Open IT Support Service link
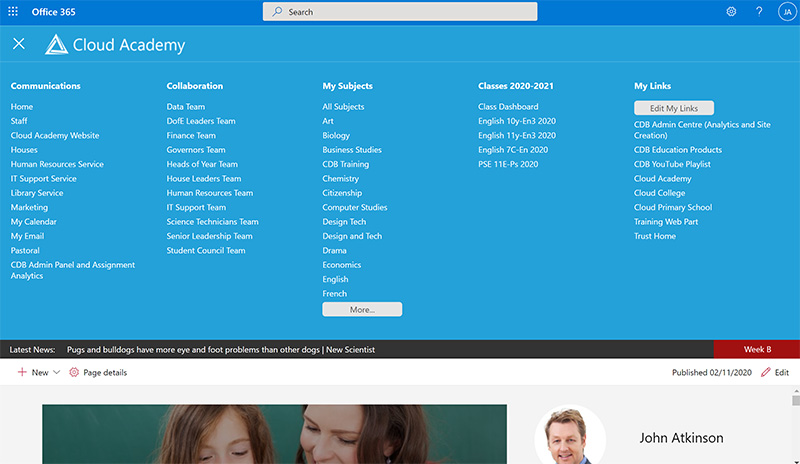This screenshot has height=464, width=800. (43, 179)
